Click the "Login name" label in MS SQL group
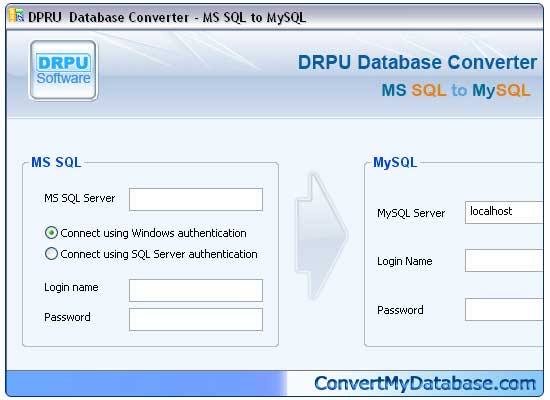 tap(71, 287)
